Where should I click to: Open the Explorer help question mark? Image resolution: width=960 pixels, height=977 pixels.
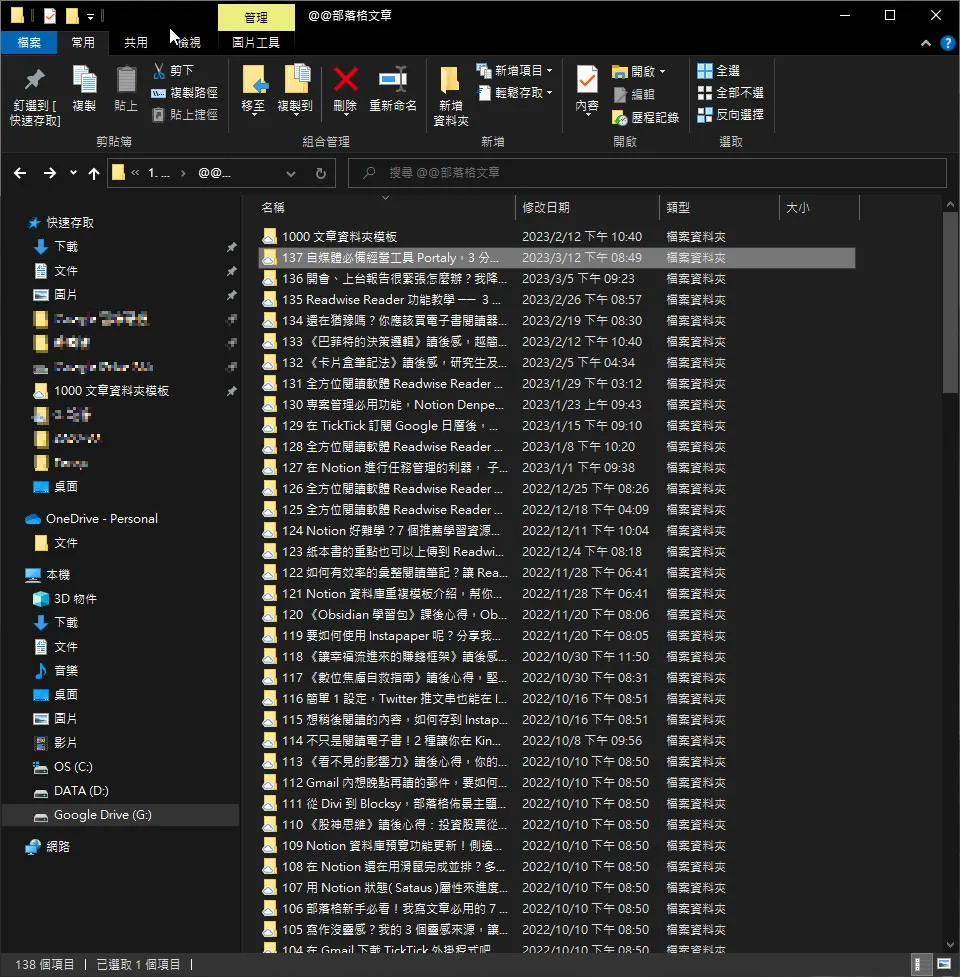click(x=948, y=43)
